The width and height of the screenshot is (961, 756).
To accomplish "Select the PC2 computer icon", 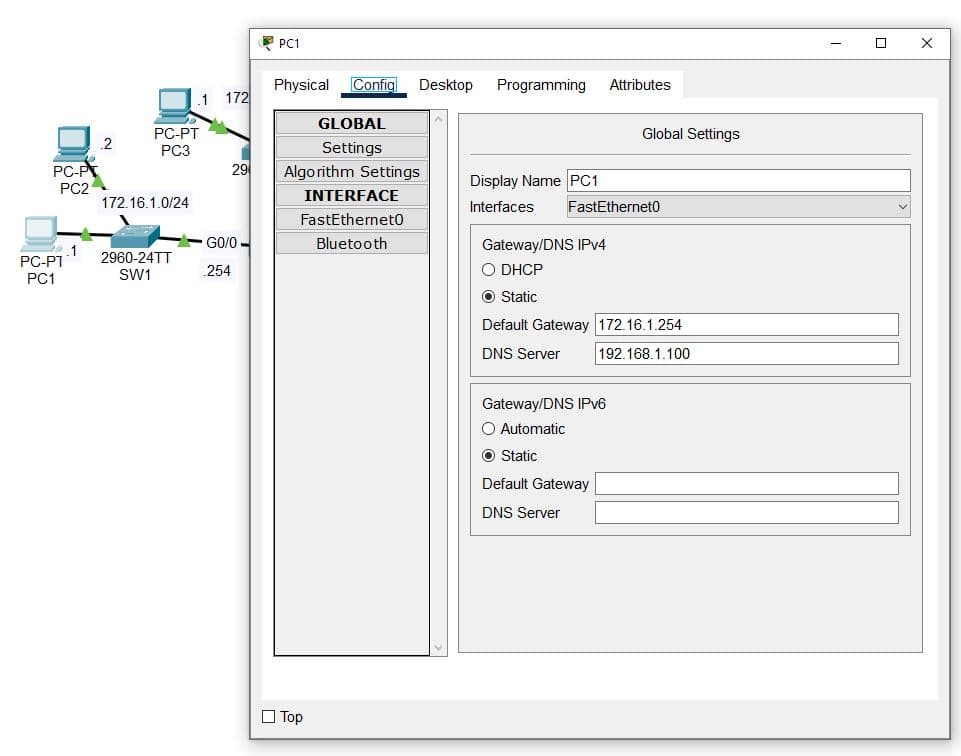I will pos(74,145).
